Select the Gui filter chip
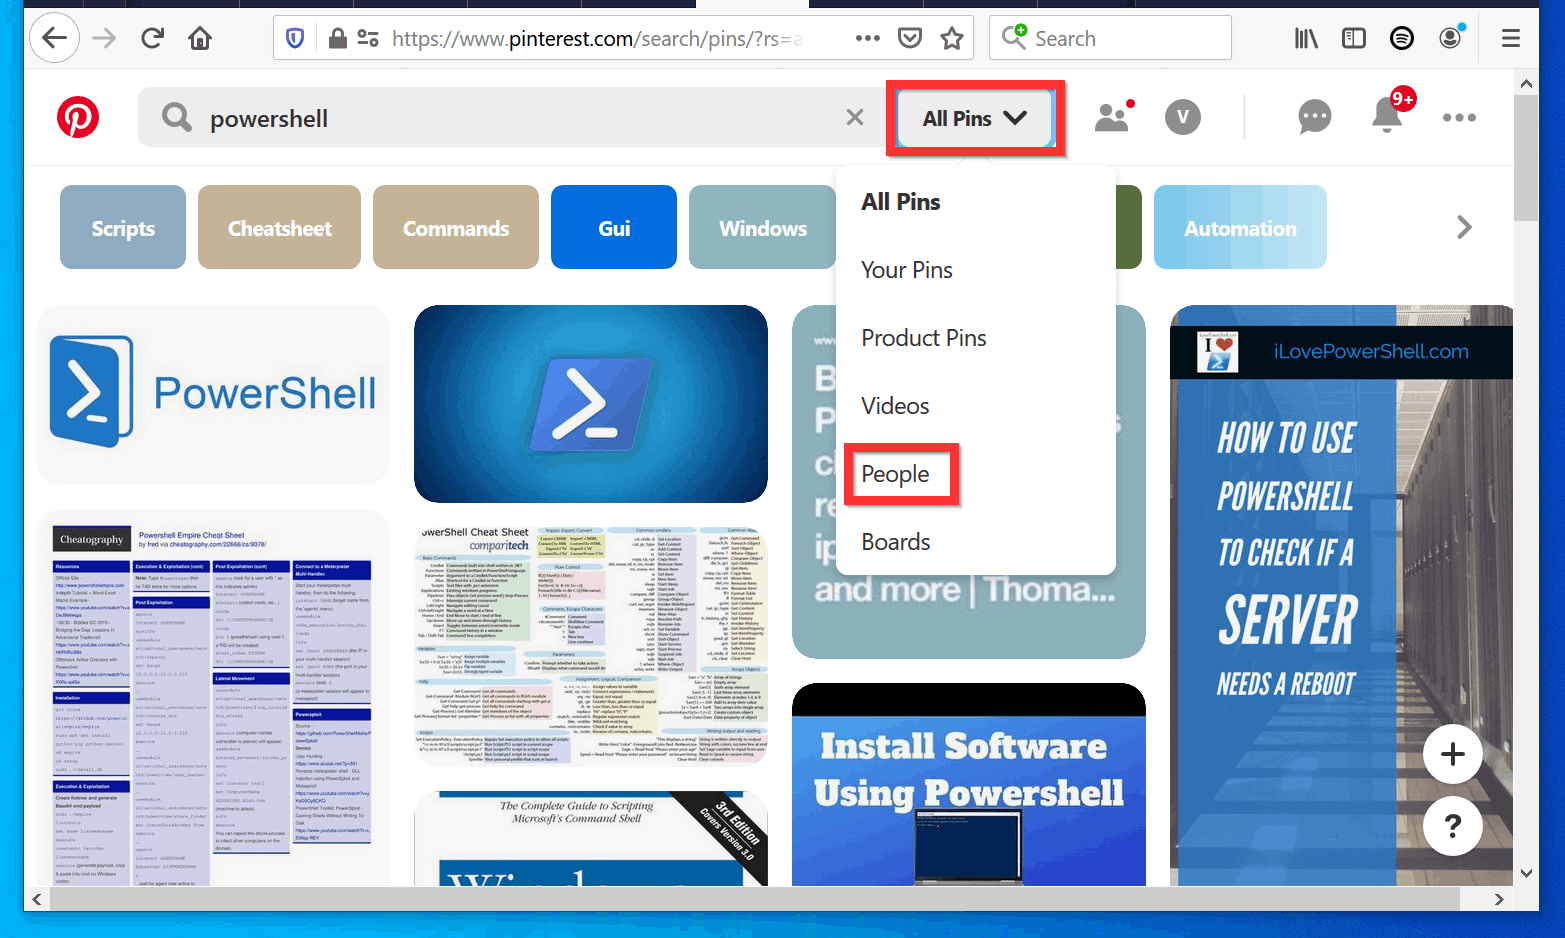1565x938 pixels. click(x=613, y=227)
